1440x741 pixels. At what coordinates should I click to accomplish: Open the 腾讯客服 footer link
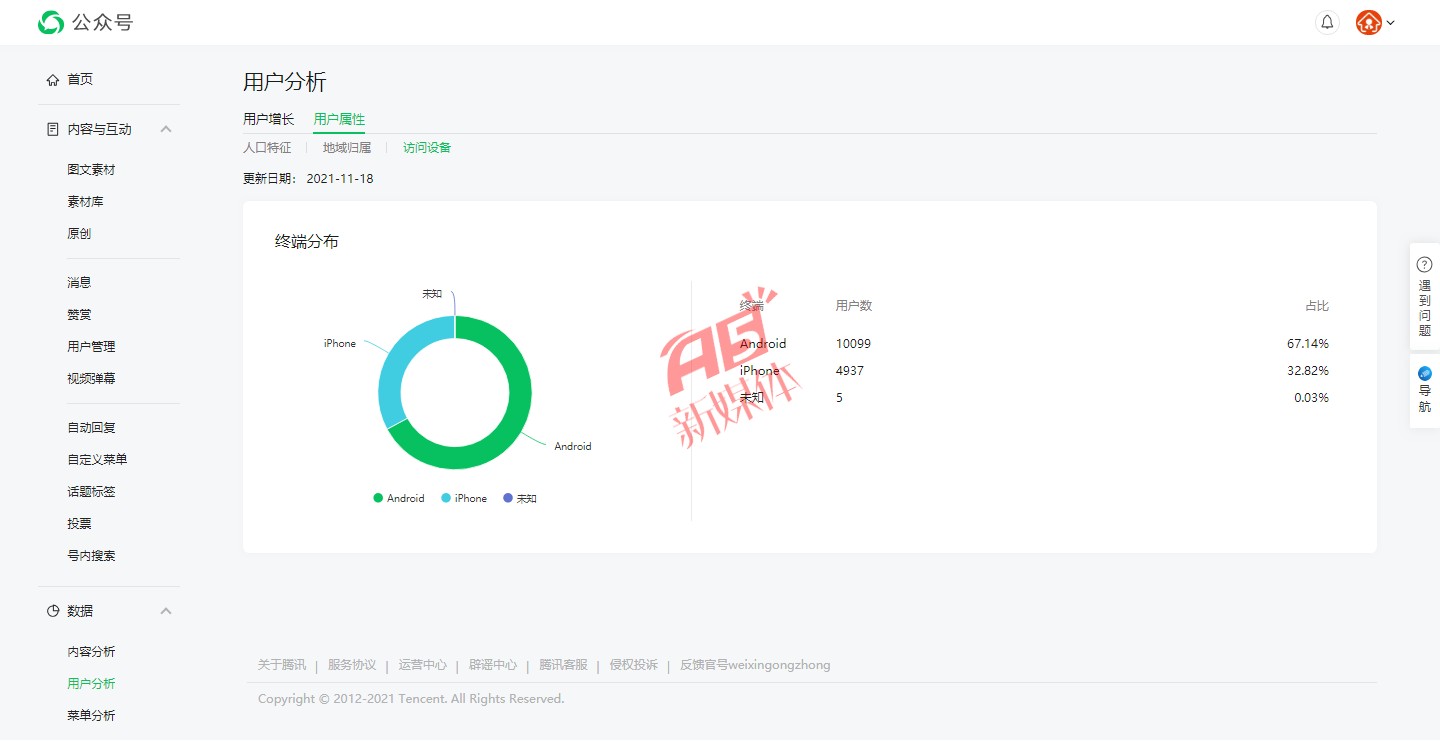(x=563, y=665)
